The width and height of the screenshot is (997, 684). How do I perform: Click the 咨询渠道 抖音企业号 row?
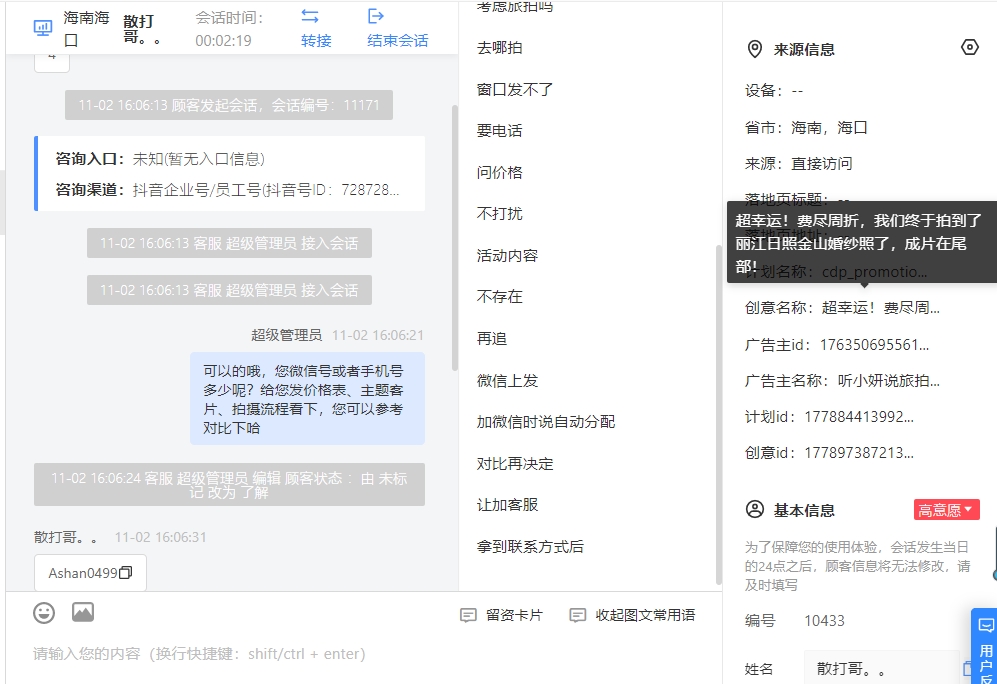pyautogui.click(x=230, y=189)
